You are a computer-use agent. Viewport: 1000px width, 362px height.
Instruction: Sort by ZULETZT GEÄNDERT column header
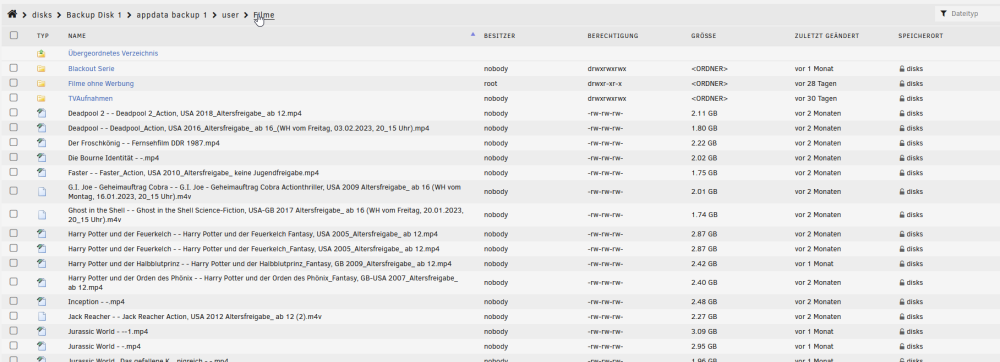point(827,36)
